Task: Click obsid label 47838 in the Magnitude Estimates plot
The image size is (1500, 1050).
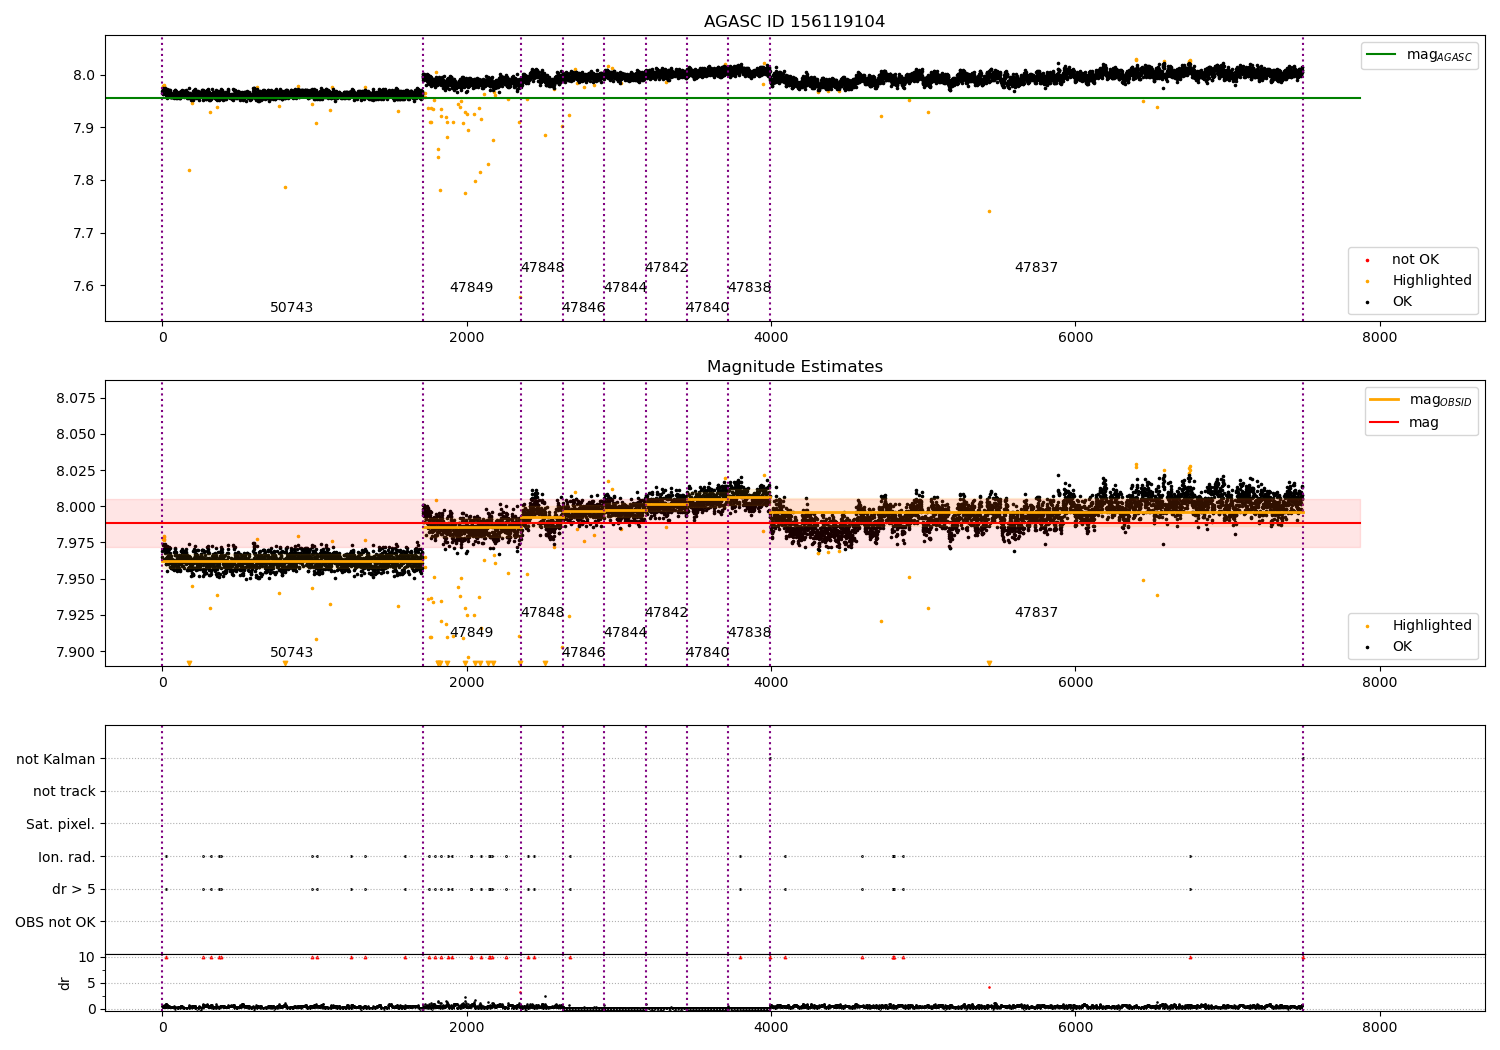Action: tap(749, 633)
